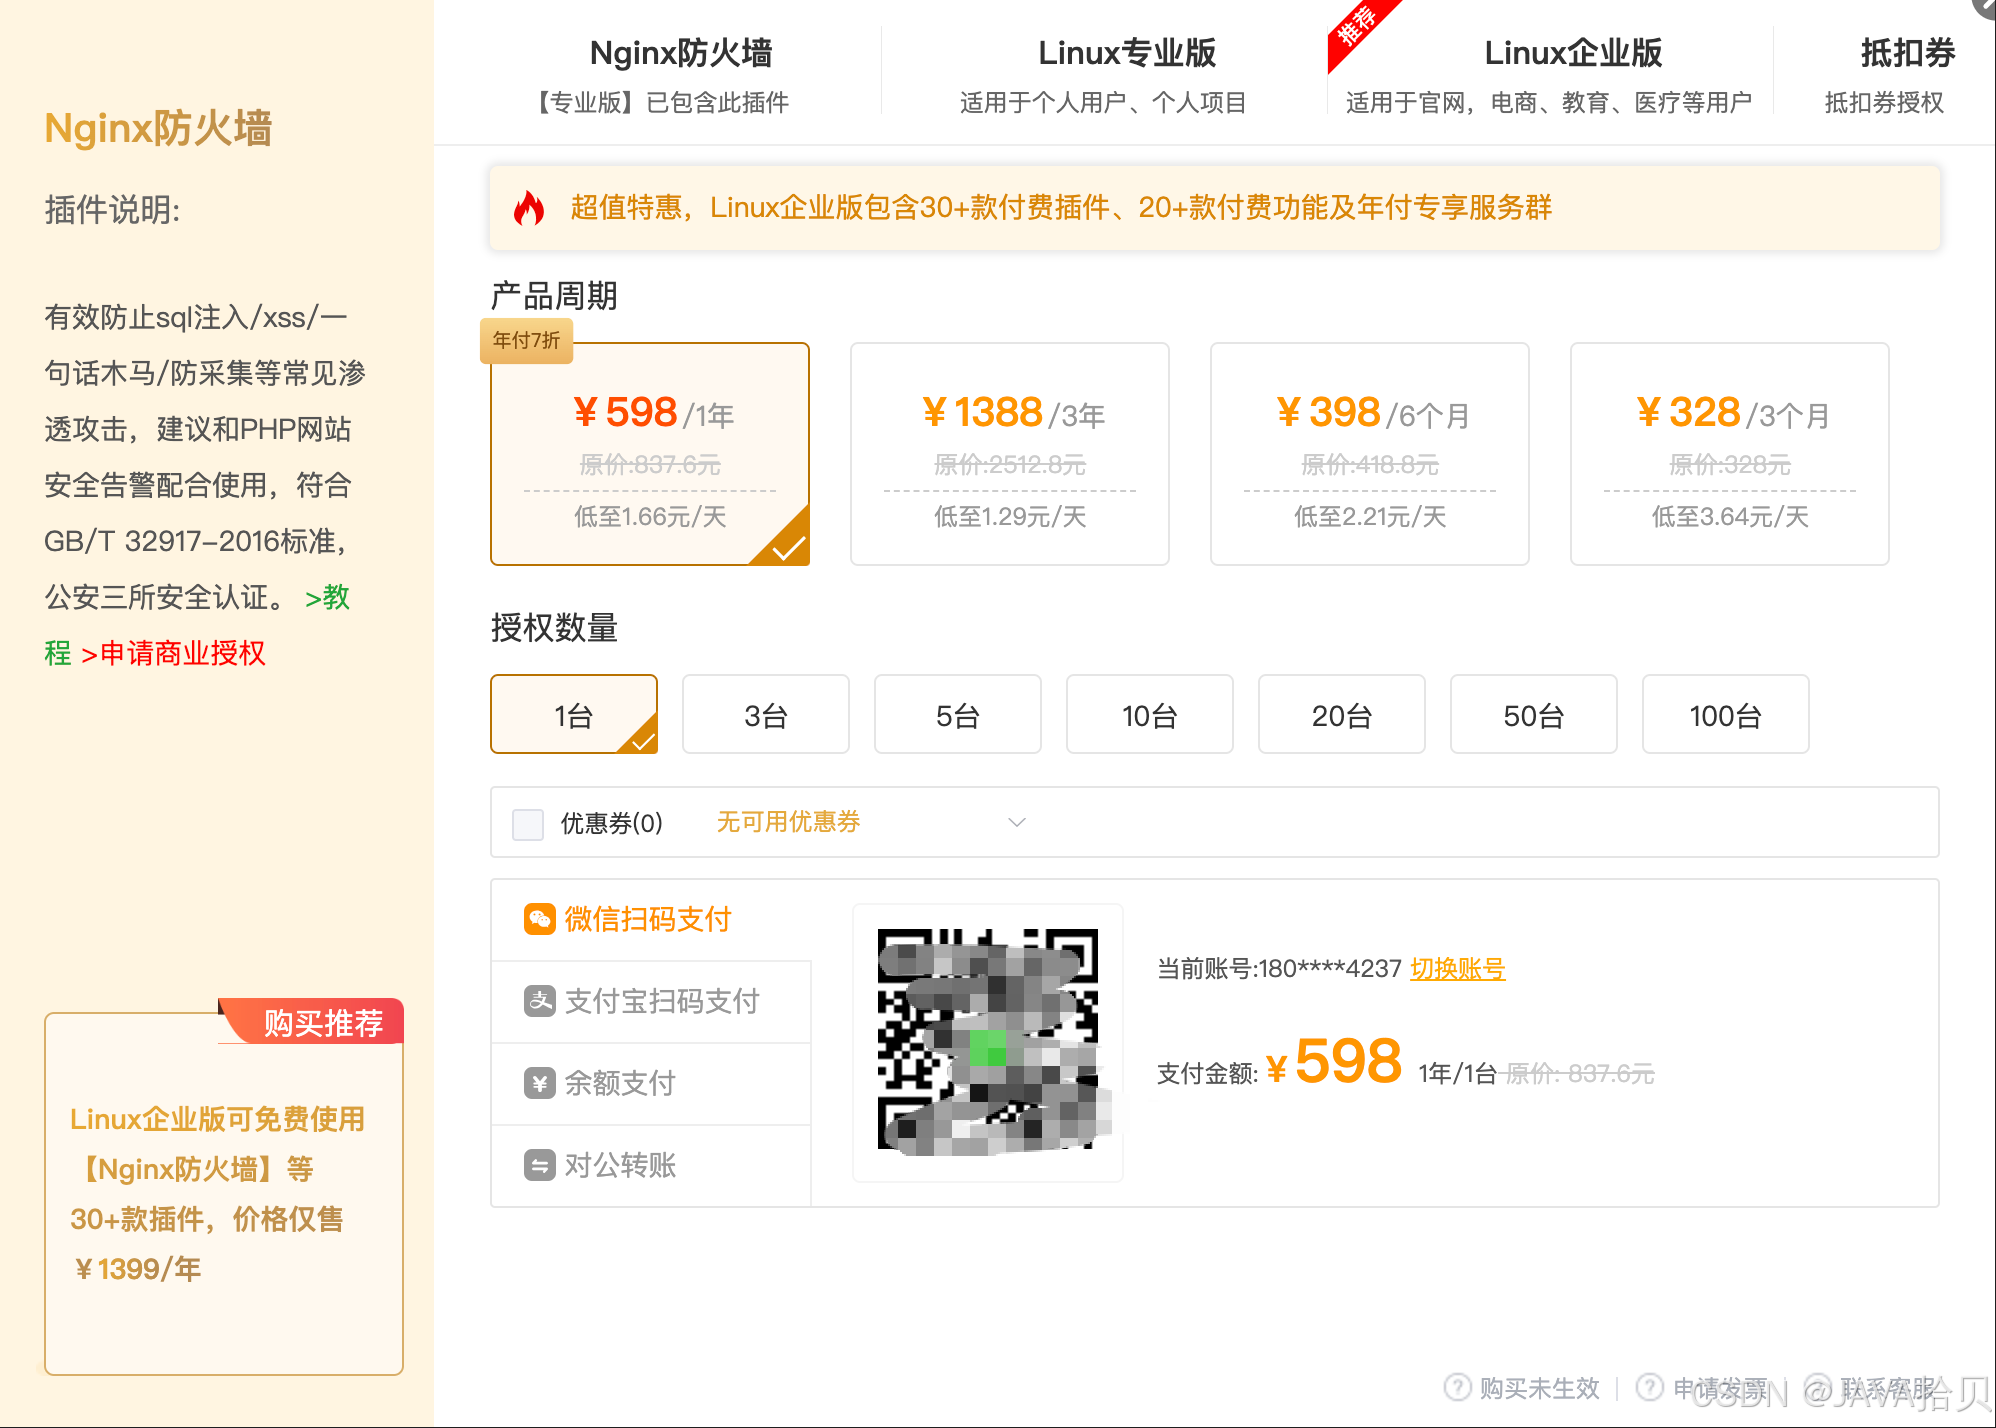
Task: Click the WeChat pay icon
Action: 540,919
